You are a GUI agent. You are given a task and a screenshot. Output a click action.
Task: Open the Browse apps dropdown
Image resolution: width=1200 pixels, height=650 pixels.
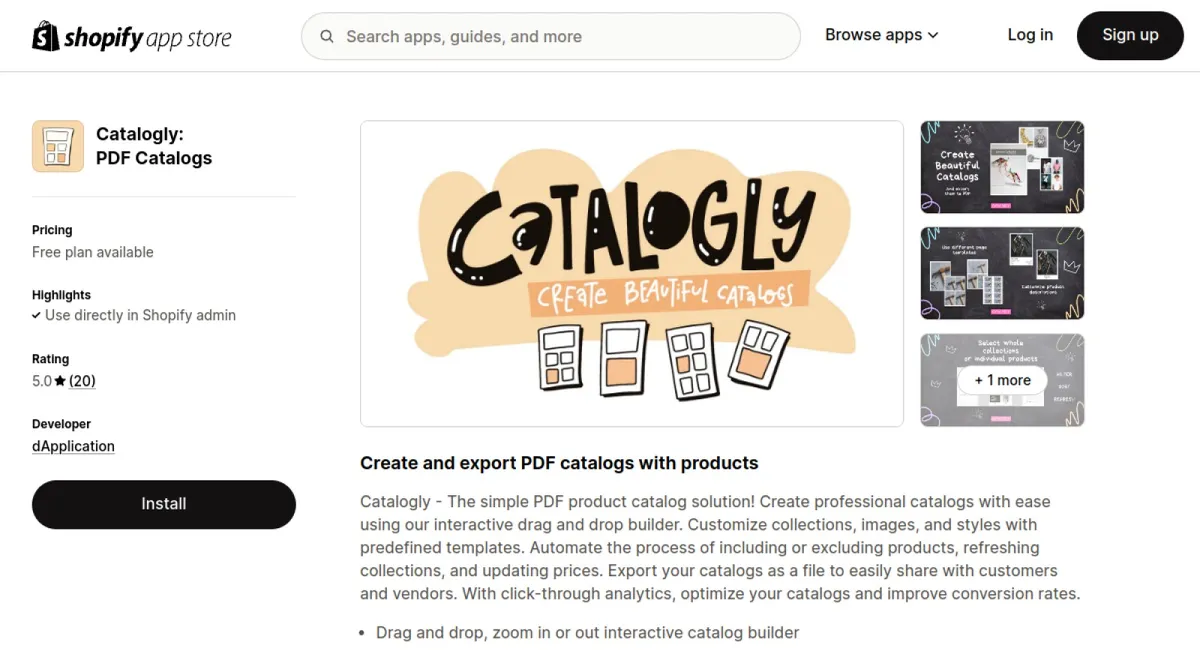point(874,34)
